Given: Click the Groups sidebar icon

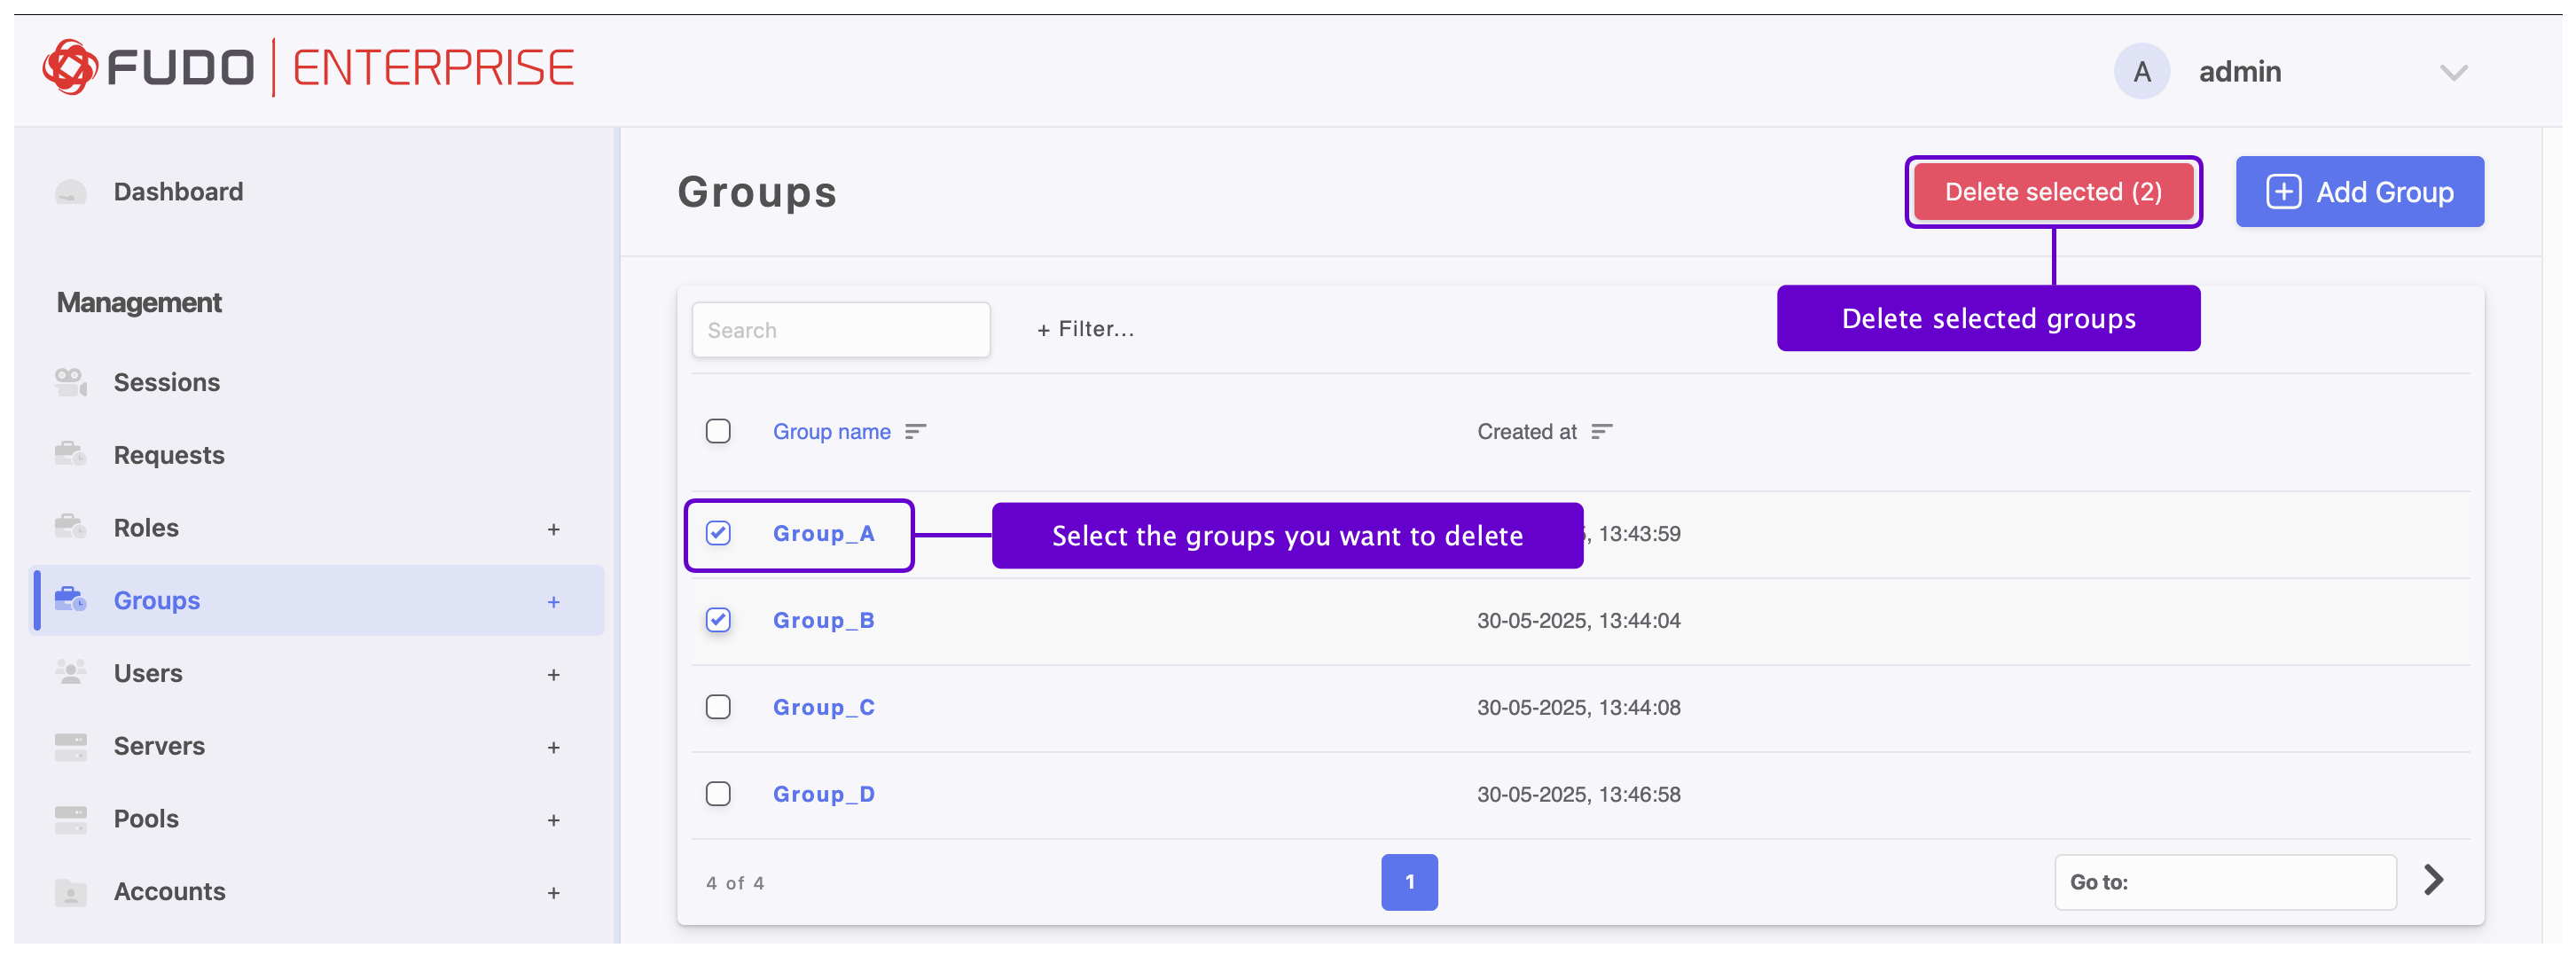Looking at the screenshot, I should [x=69, y=600].
